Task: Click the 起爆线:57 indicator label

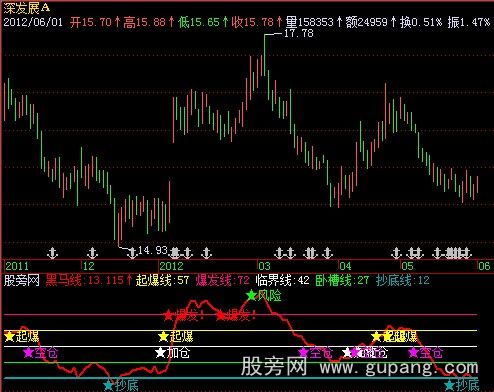Action: click(x=162, y=280)
